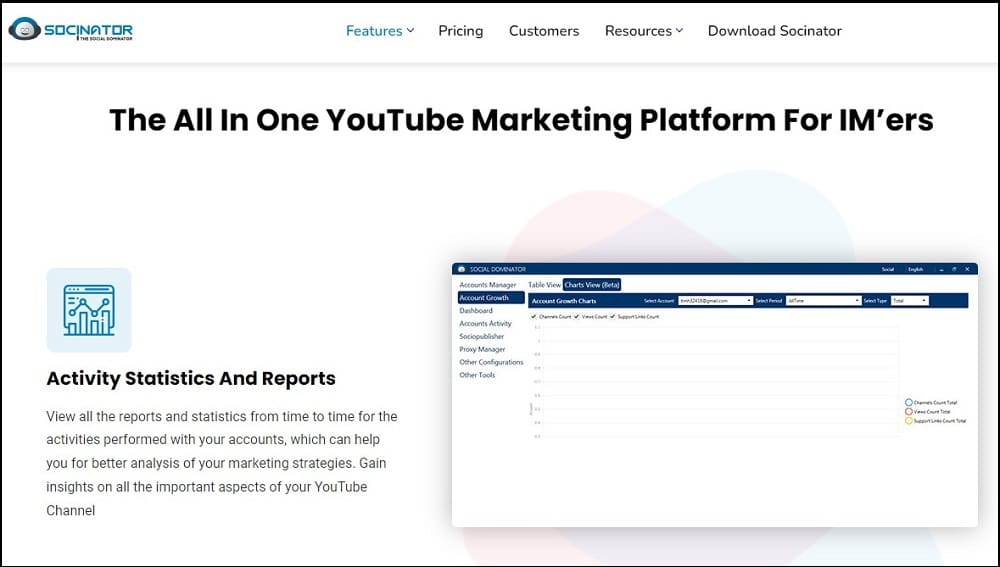Viewport: 1000px width, 567px height.
Task: Click the Account Growth Charts title
Action: [x=564, y=300]
